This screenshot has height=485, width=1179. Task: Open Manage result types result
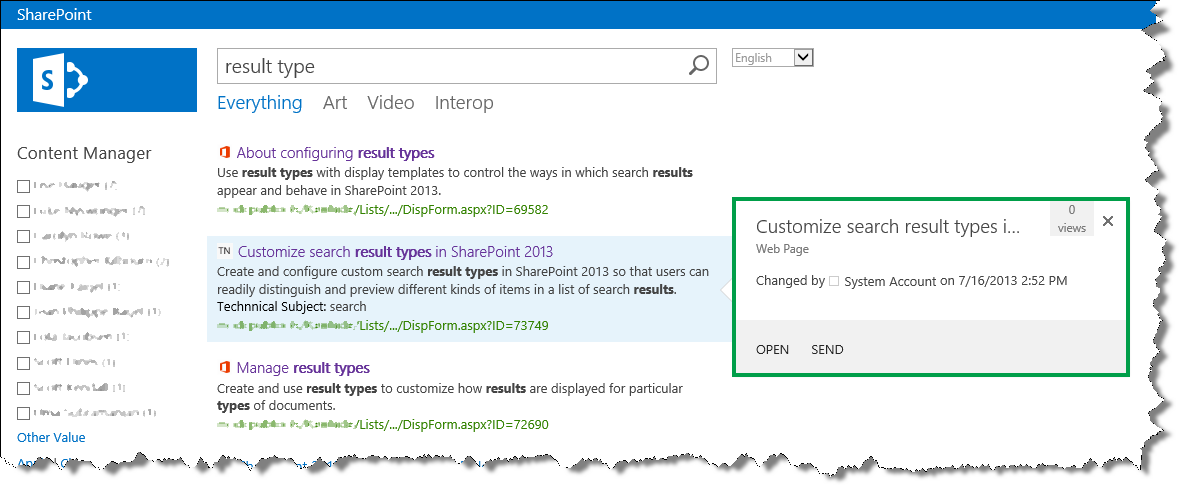coord(303,368)
